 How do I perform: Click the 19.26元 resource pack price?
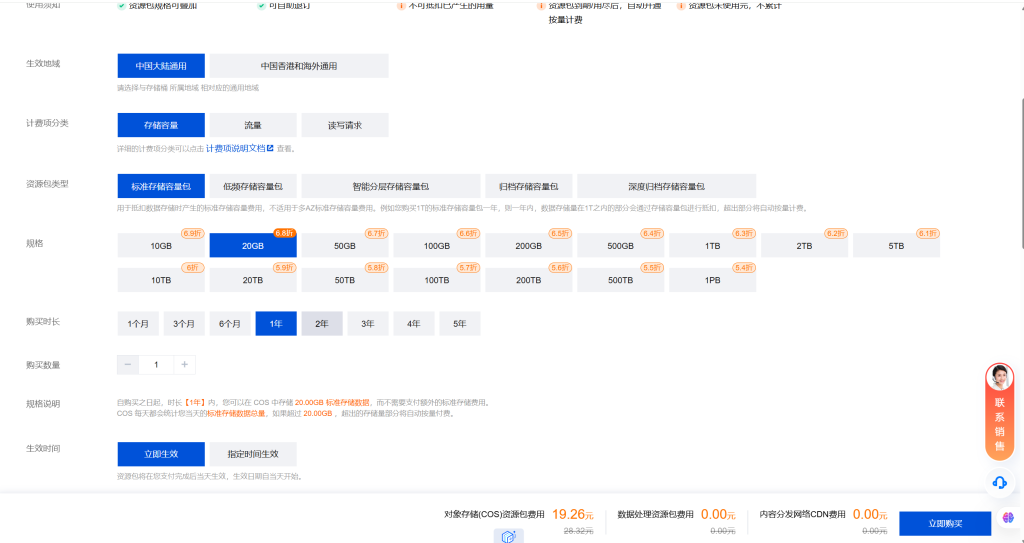573,515
